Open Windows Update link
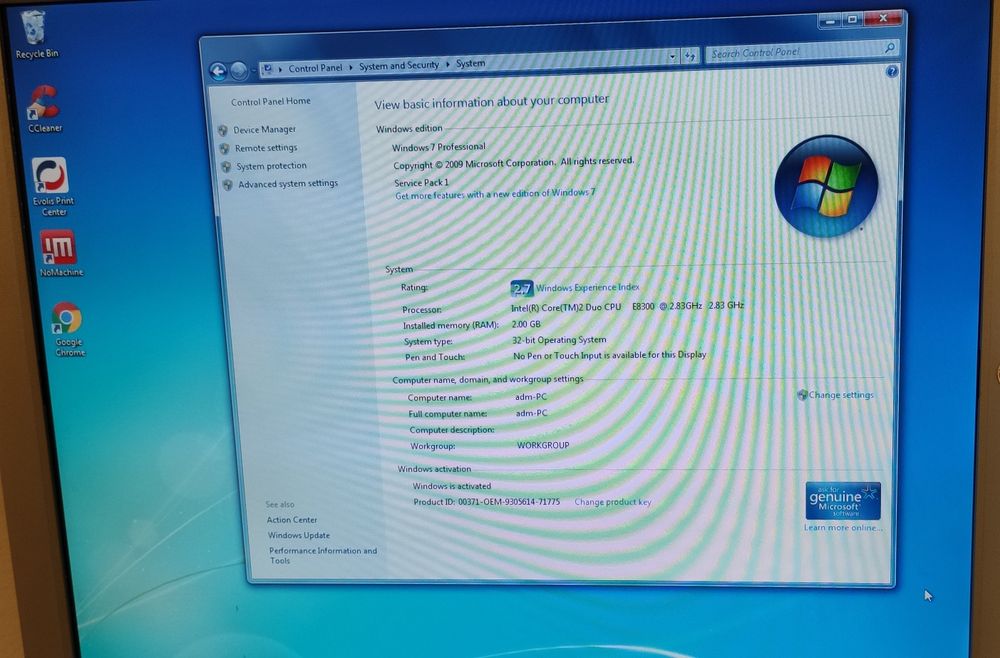1000x658 pixels. pos(298,536)
